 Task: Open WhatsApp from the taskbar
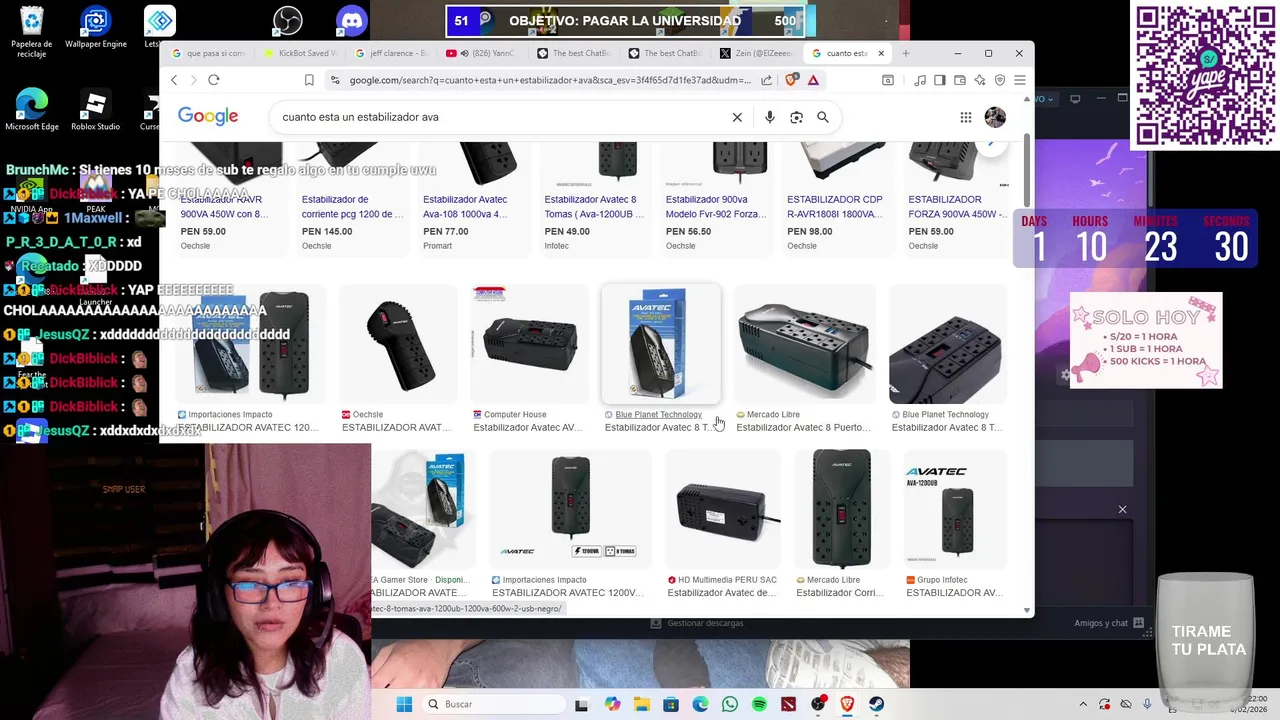tap(730, 704)
